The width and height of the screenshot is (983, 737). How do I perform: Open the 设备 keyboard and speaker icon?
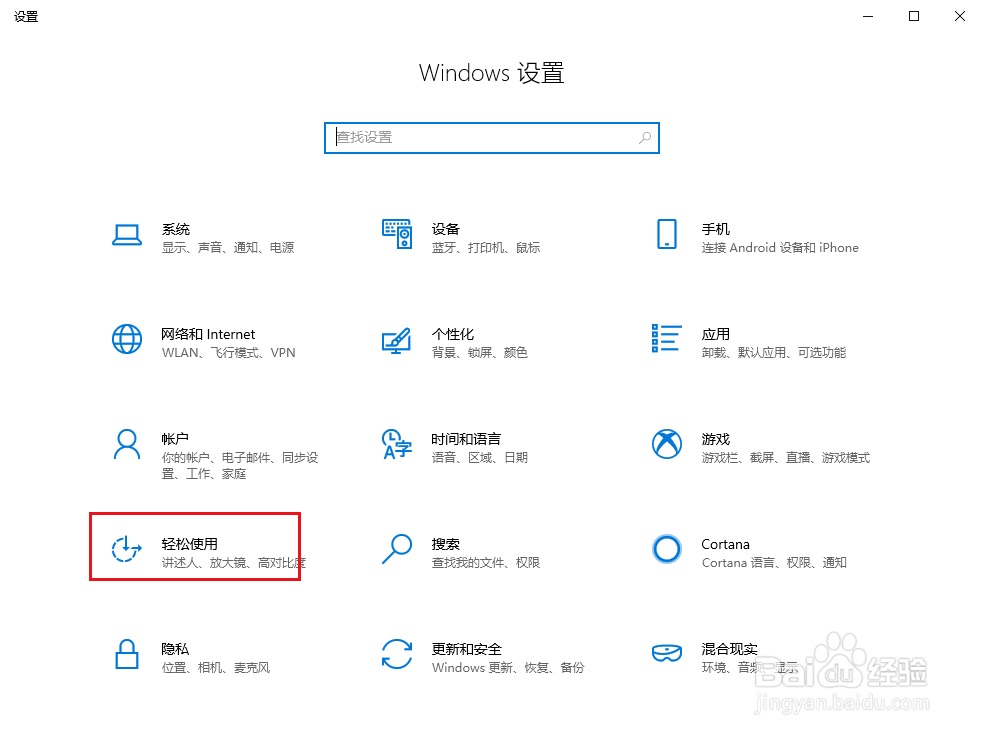point(397,234)
